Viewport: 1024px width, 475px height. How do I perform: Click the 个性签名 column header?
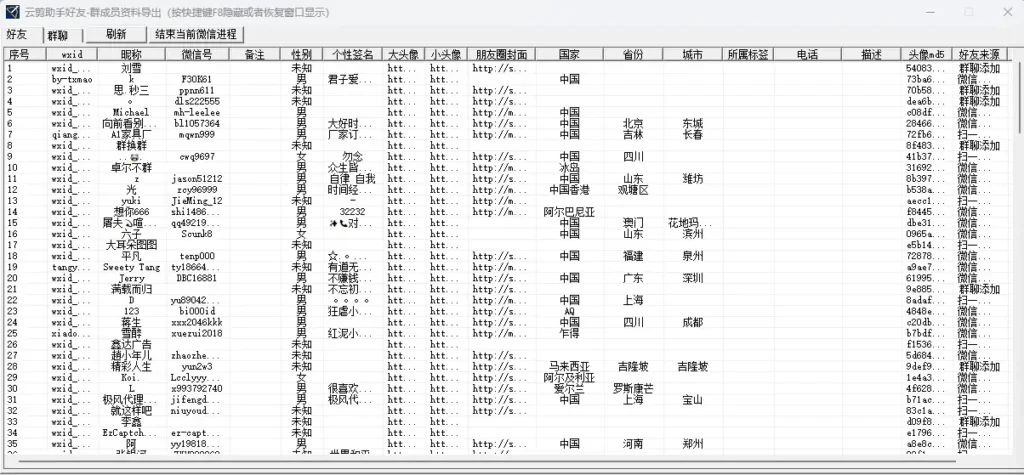pyautogui.click(x=353, y=54)
